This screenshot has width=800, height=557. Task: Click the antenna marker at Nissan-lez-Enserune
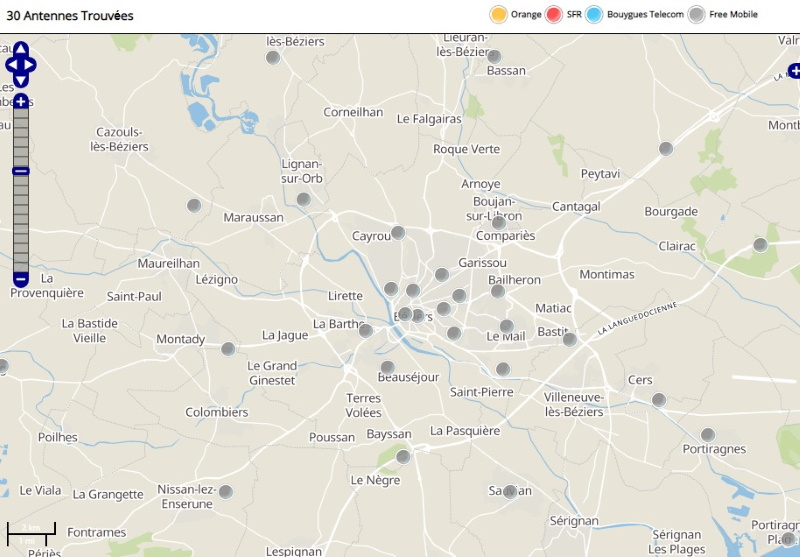pyautogui.click(x=226, y=491)
